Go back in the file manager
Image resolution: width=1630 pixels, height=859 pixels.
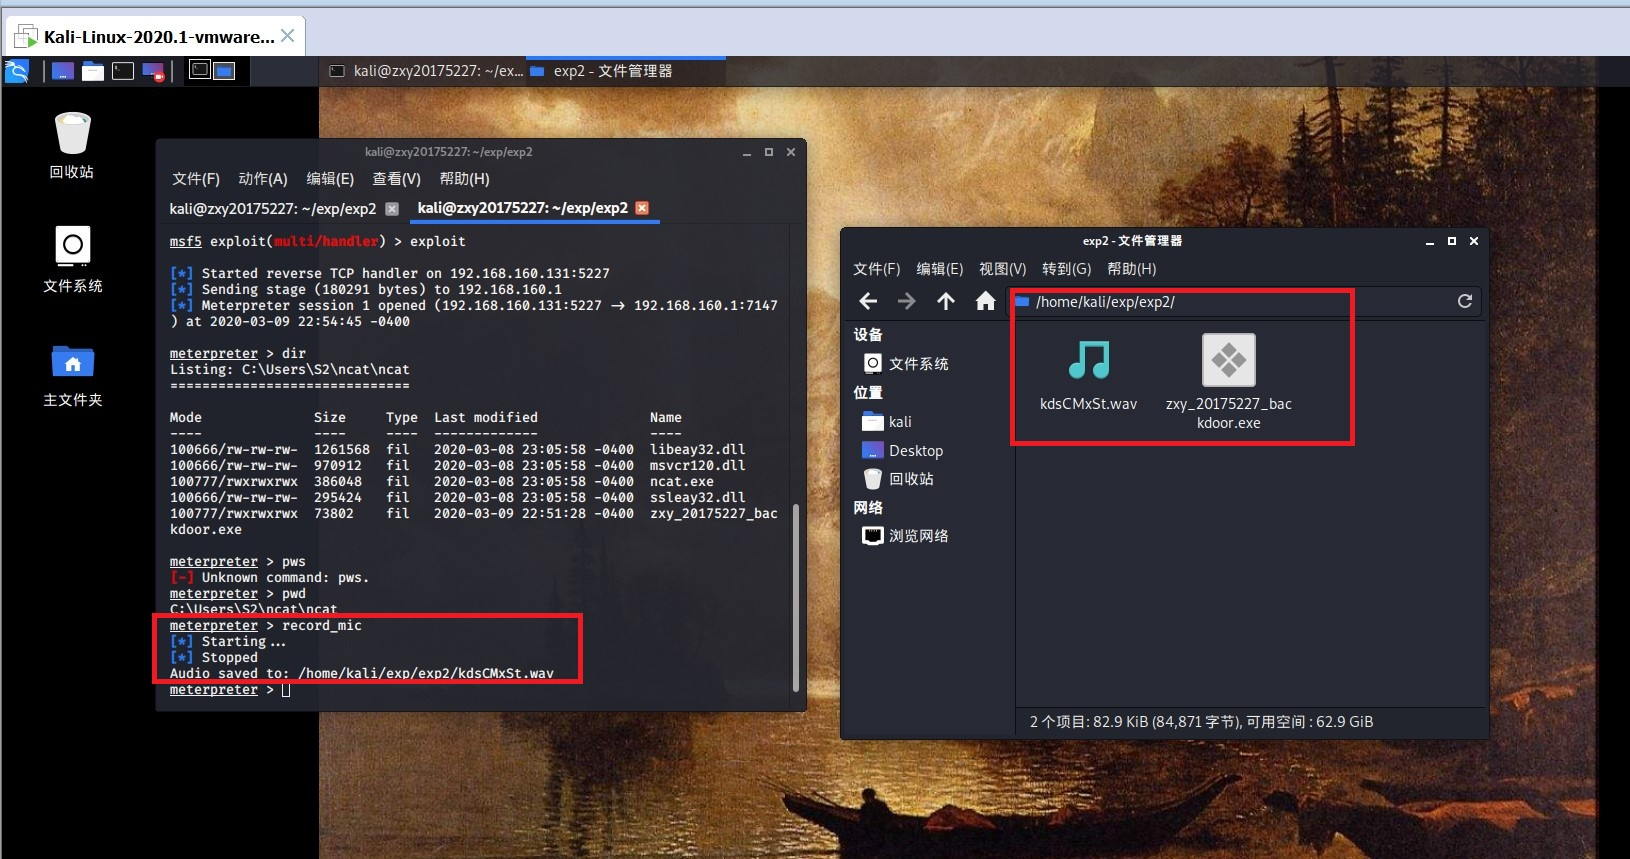pos(868,301)
